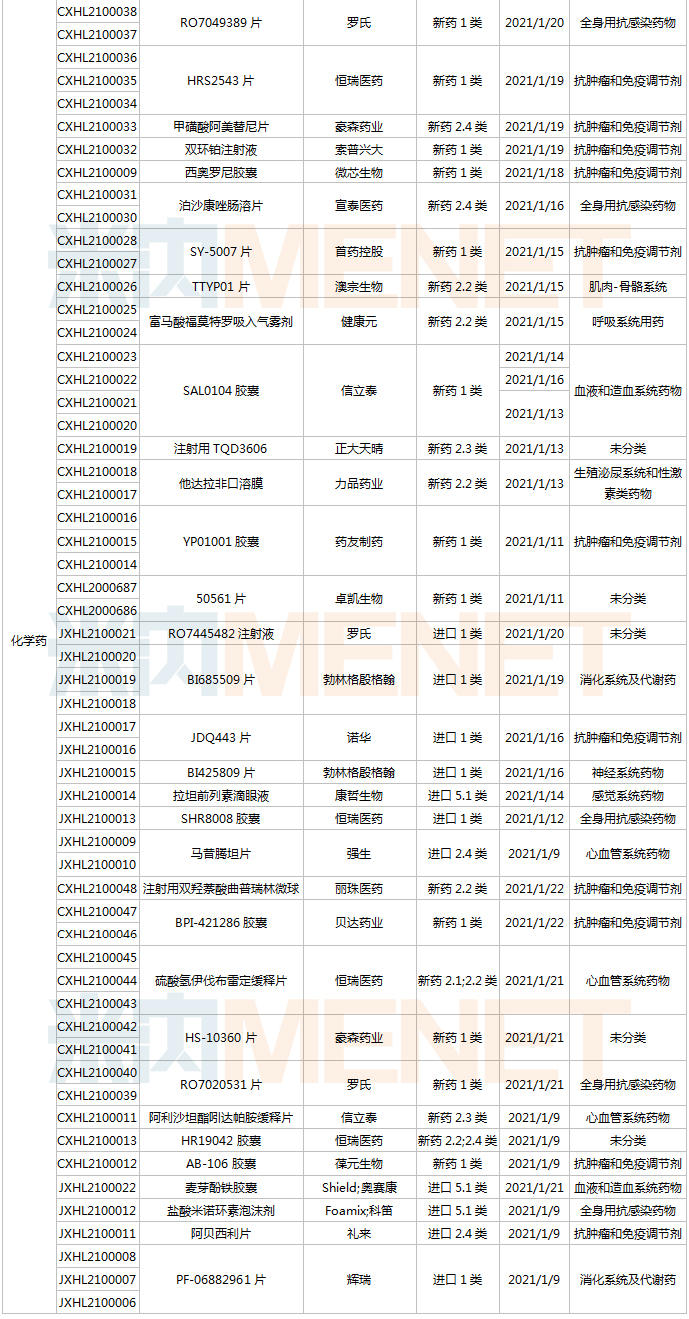689x1319 pixels.
Task: Click company name 卓凯生物
Action: pyautogui.click(x=359, y=599)
